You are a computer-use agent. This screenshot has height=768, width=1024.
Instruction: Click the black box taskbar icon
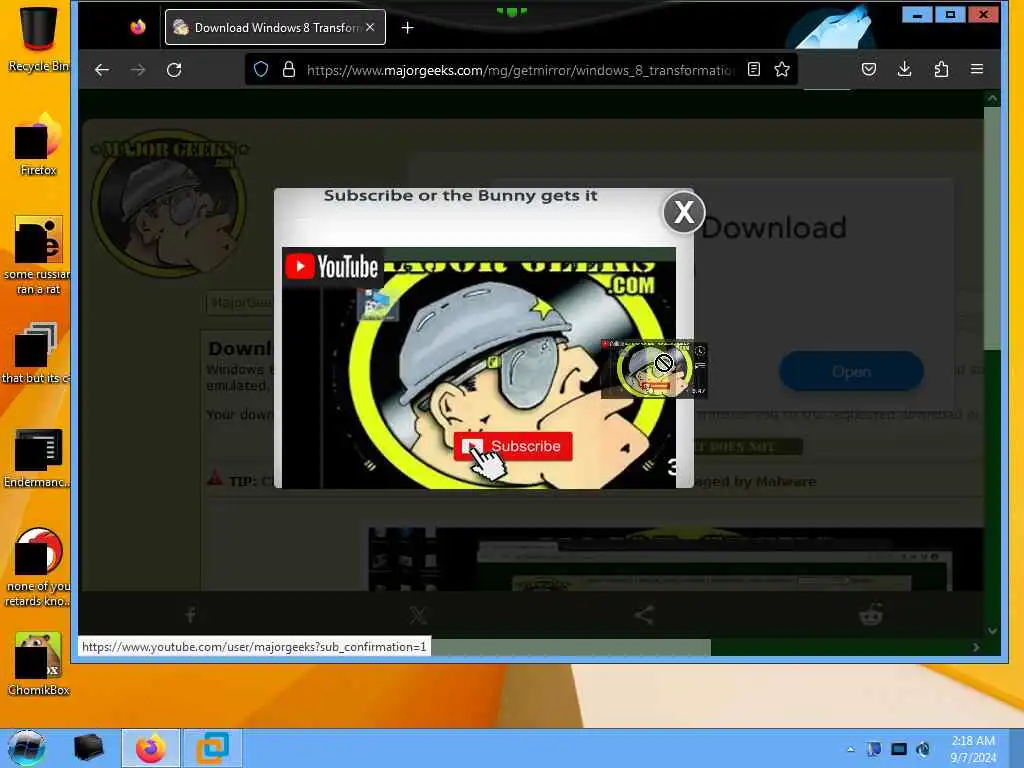(x=88, y=748)
